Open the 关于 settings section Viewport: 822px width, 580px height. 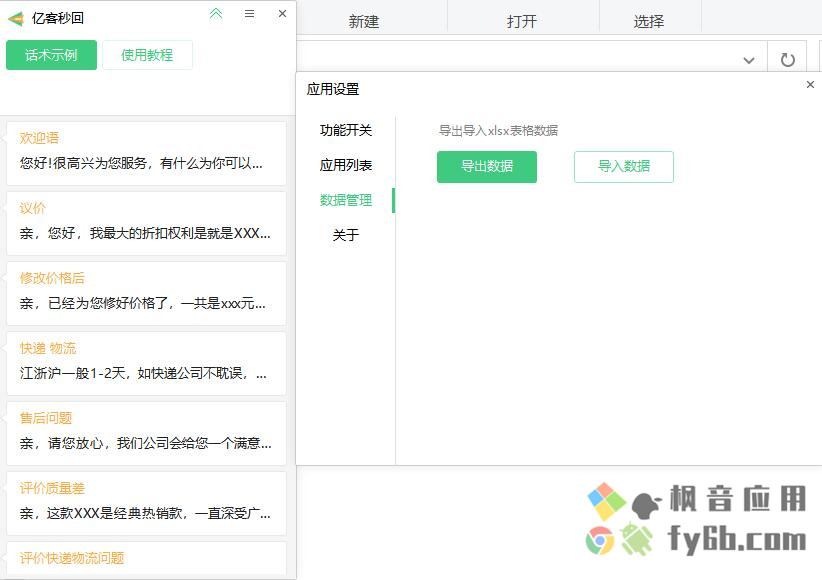click(346, 235)
